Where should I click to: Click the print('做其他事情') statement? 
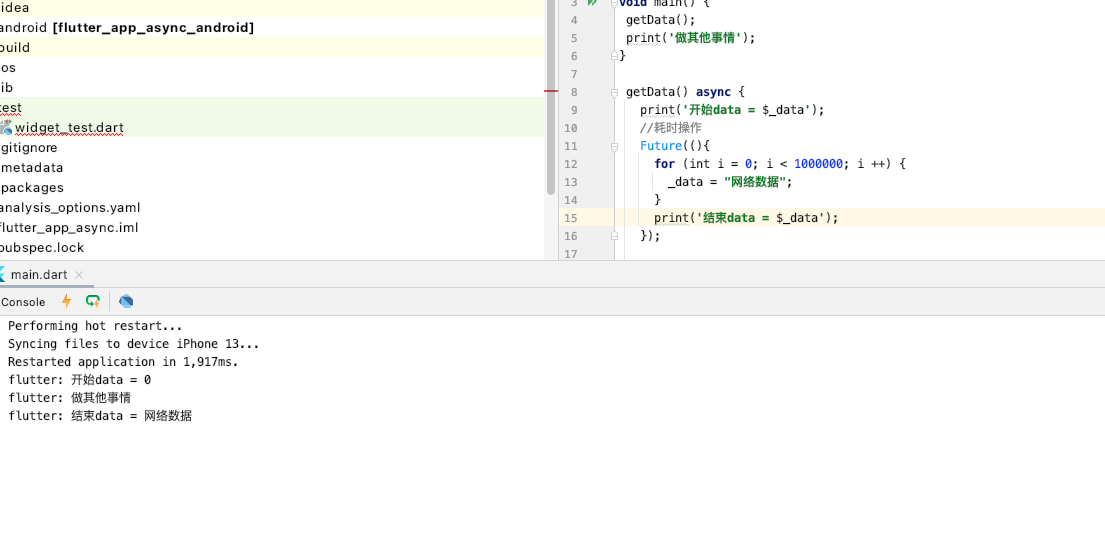(690, 38)
